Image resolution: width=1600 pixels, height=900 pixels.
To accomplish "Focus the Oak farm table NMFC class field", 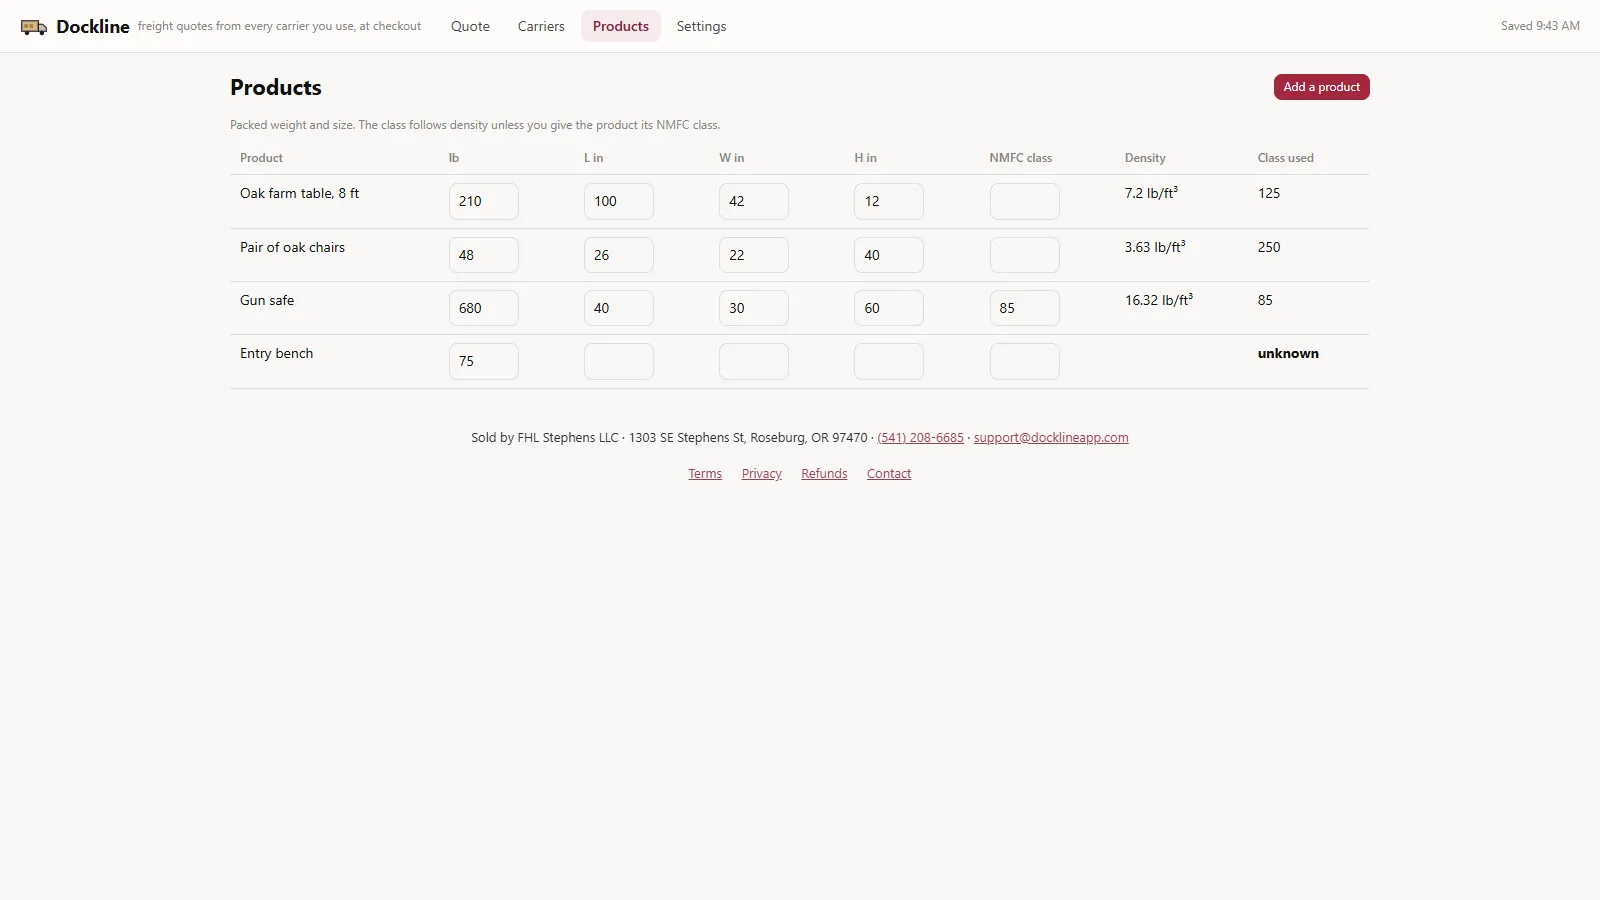I will pyautogui.click(x=1025, y=201).
